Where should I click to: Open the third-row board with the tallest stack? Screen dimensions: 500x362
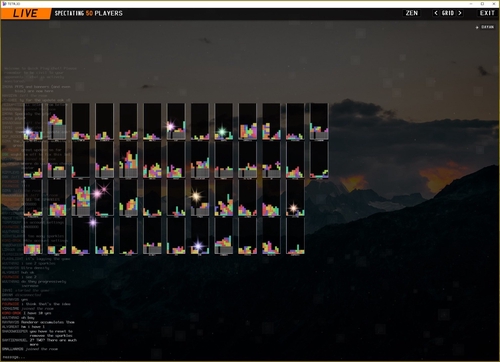[x=81, y=198]
